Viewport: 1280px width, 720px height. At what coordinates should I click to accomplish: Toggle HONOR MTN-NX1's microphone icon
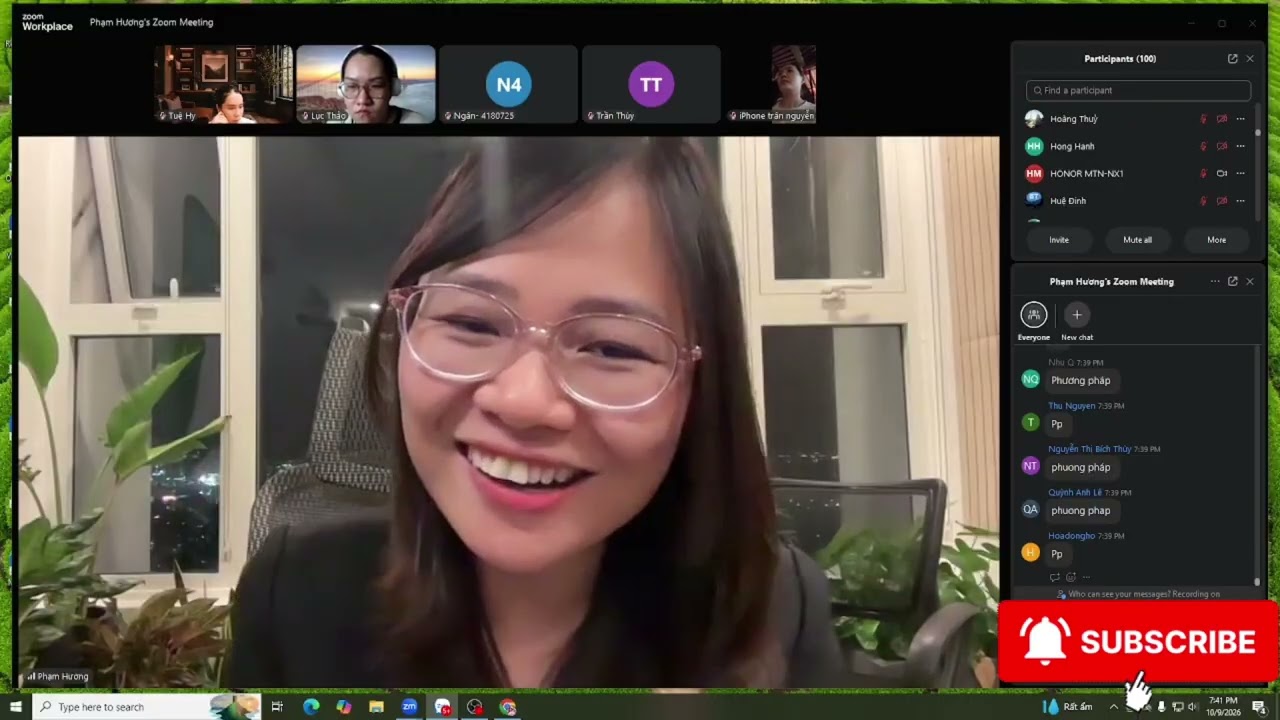pyautogui.click(x=1204, y=173)
